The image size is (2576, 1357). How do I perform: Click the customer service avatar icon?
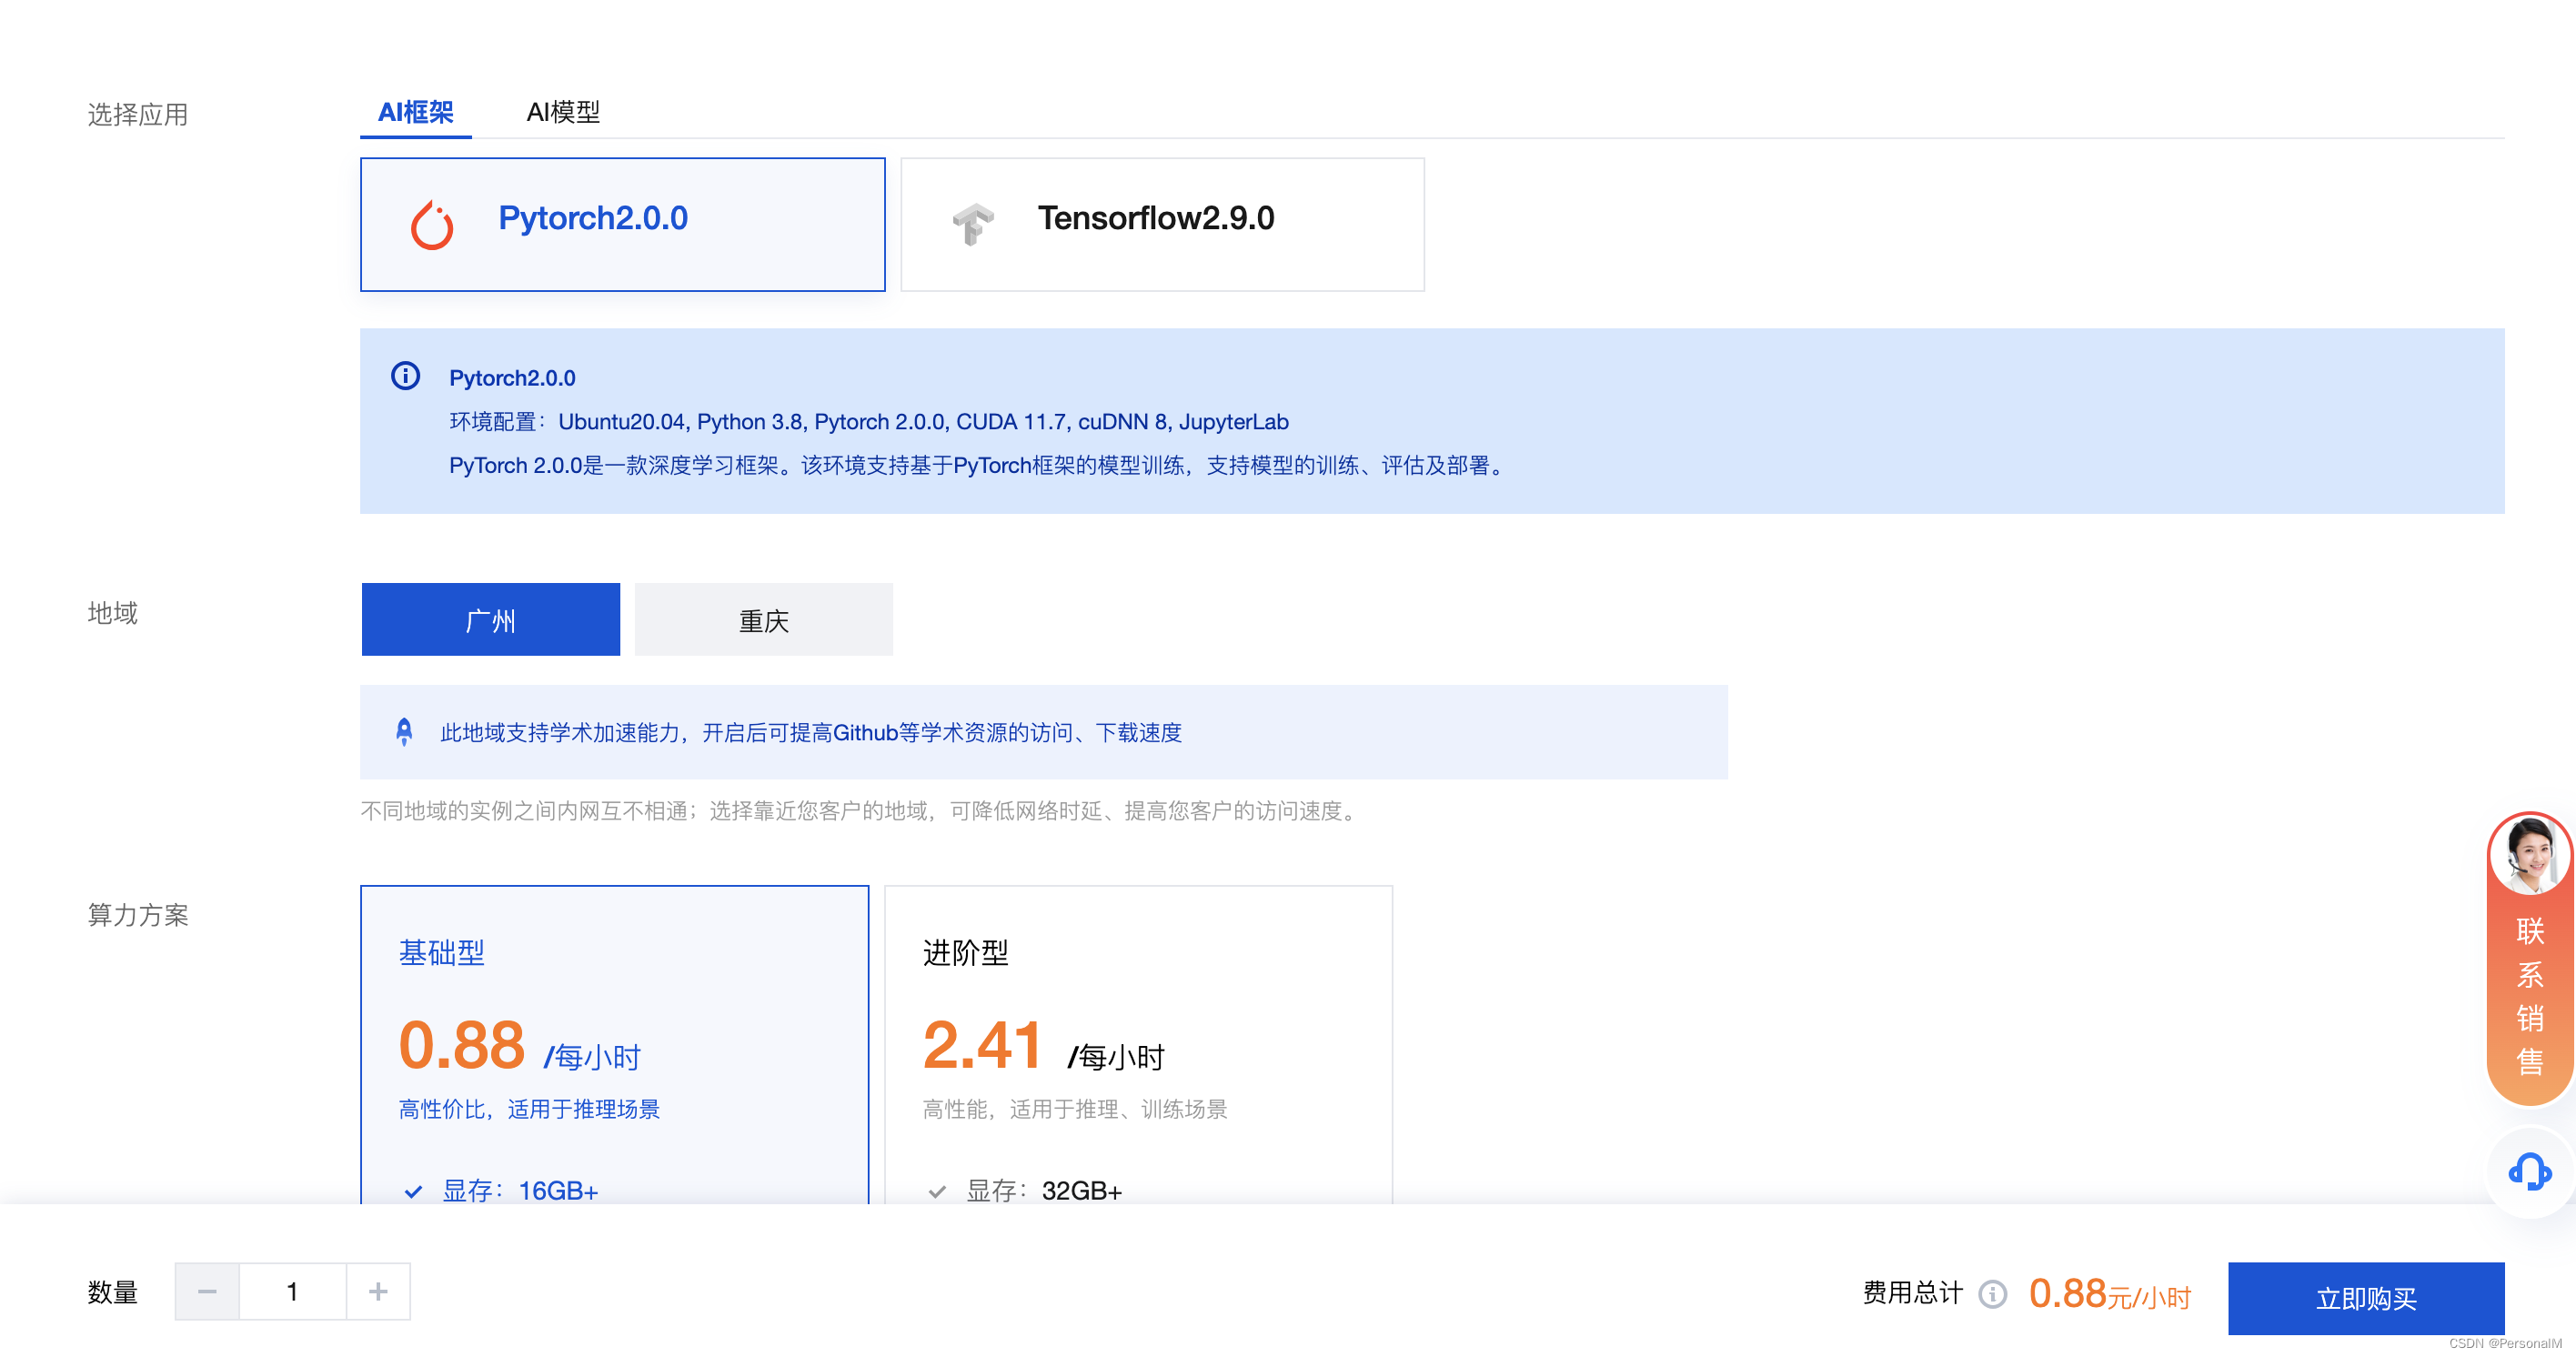pos(2529,854)
